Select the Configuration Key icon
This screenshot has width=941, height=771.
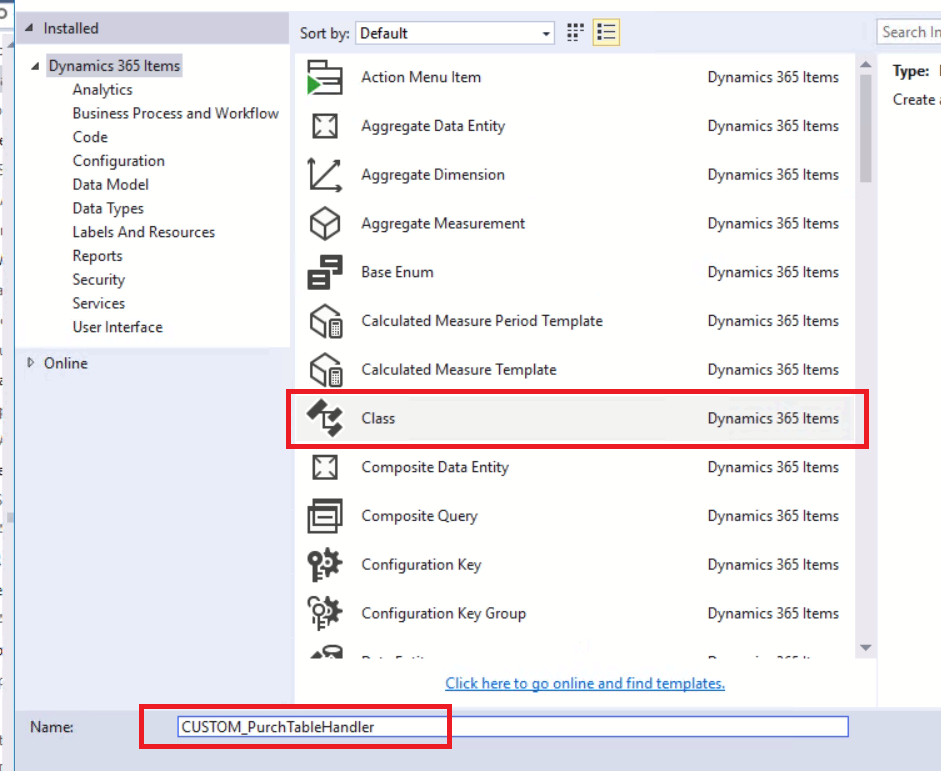325,565
